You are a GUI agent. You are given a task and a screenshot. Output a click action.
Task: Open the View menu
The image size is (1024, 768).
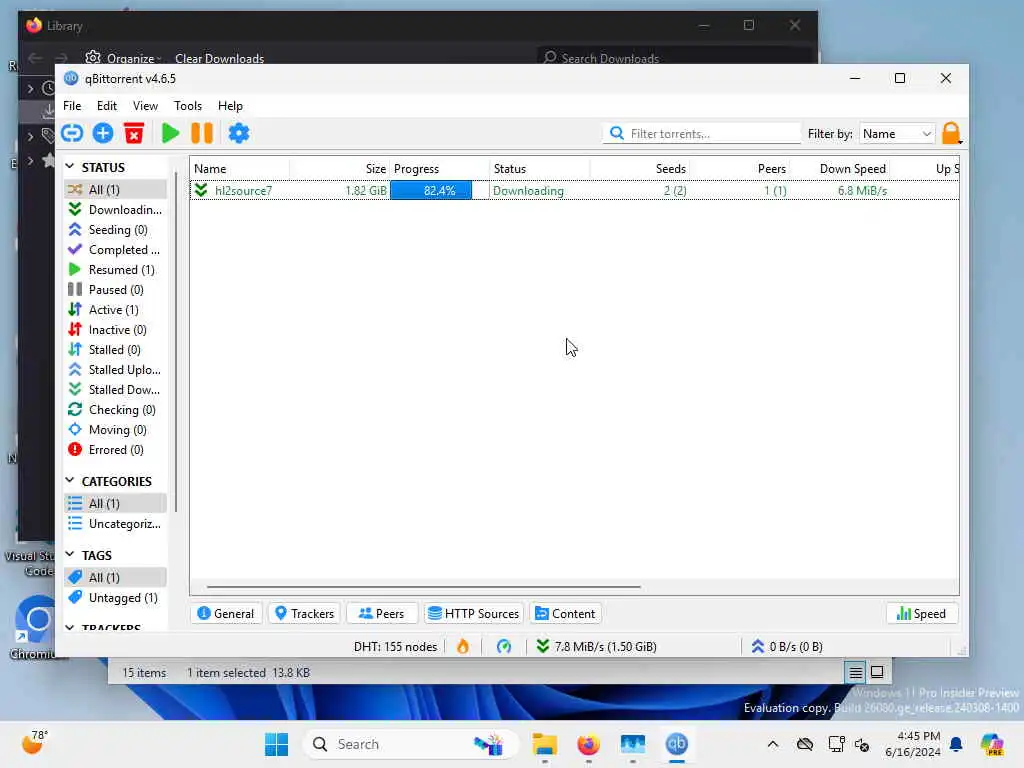[x=145, y=106]
